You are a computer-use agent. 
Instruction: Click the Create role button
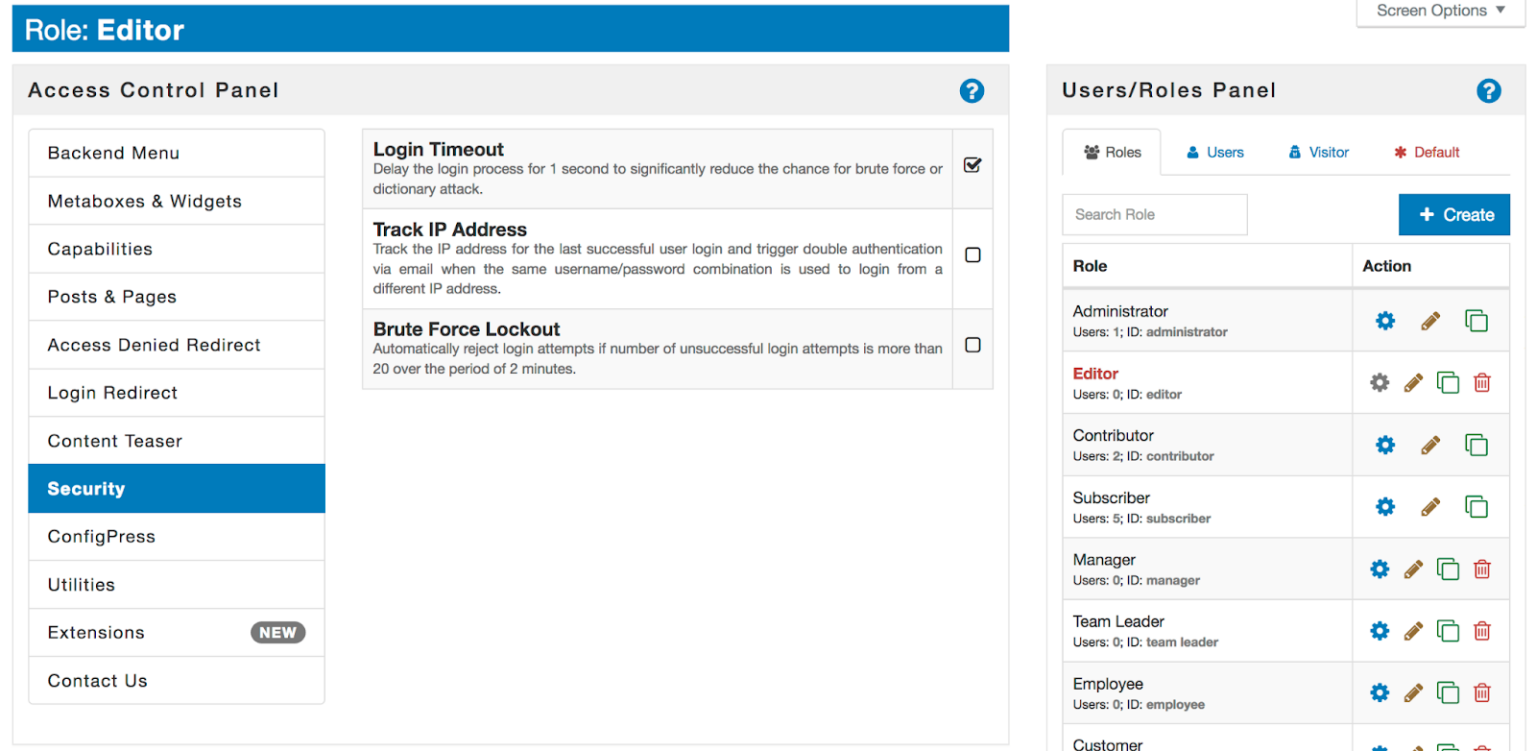coord(1454,215)
